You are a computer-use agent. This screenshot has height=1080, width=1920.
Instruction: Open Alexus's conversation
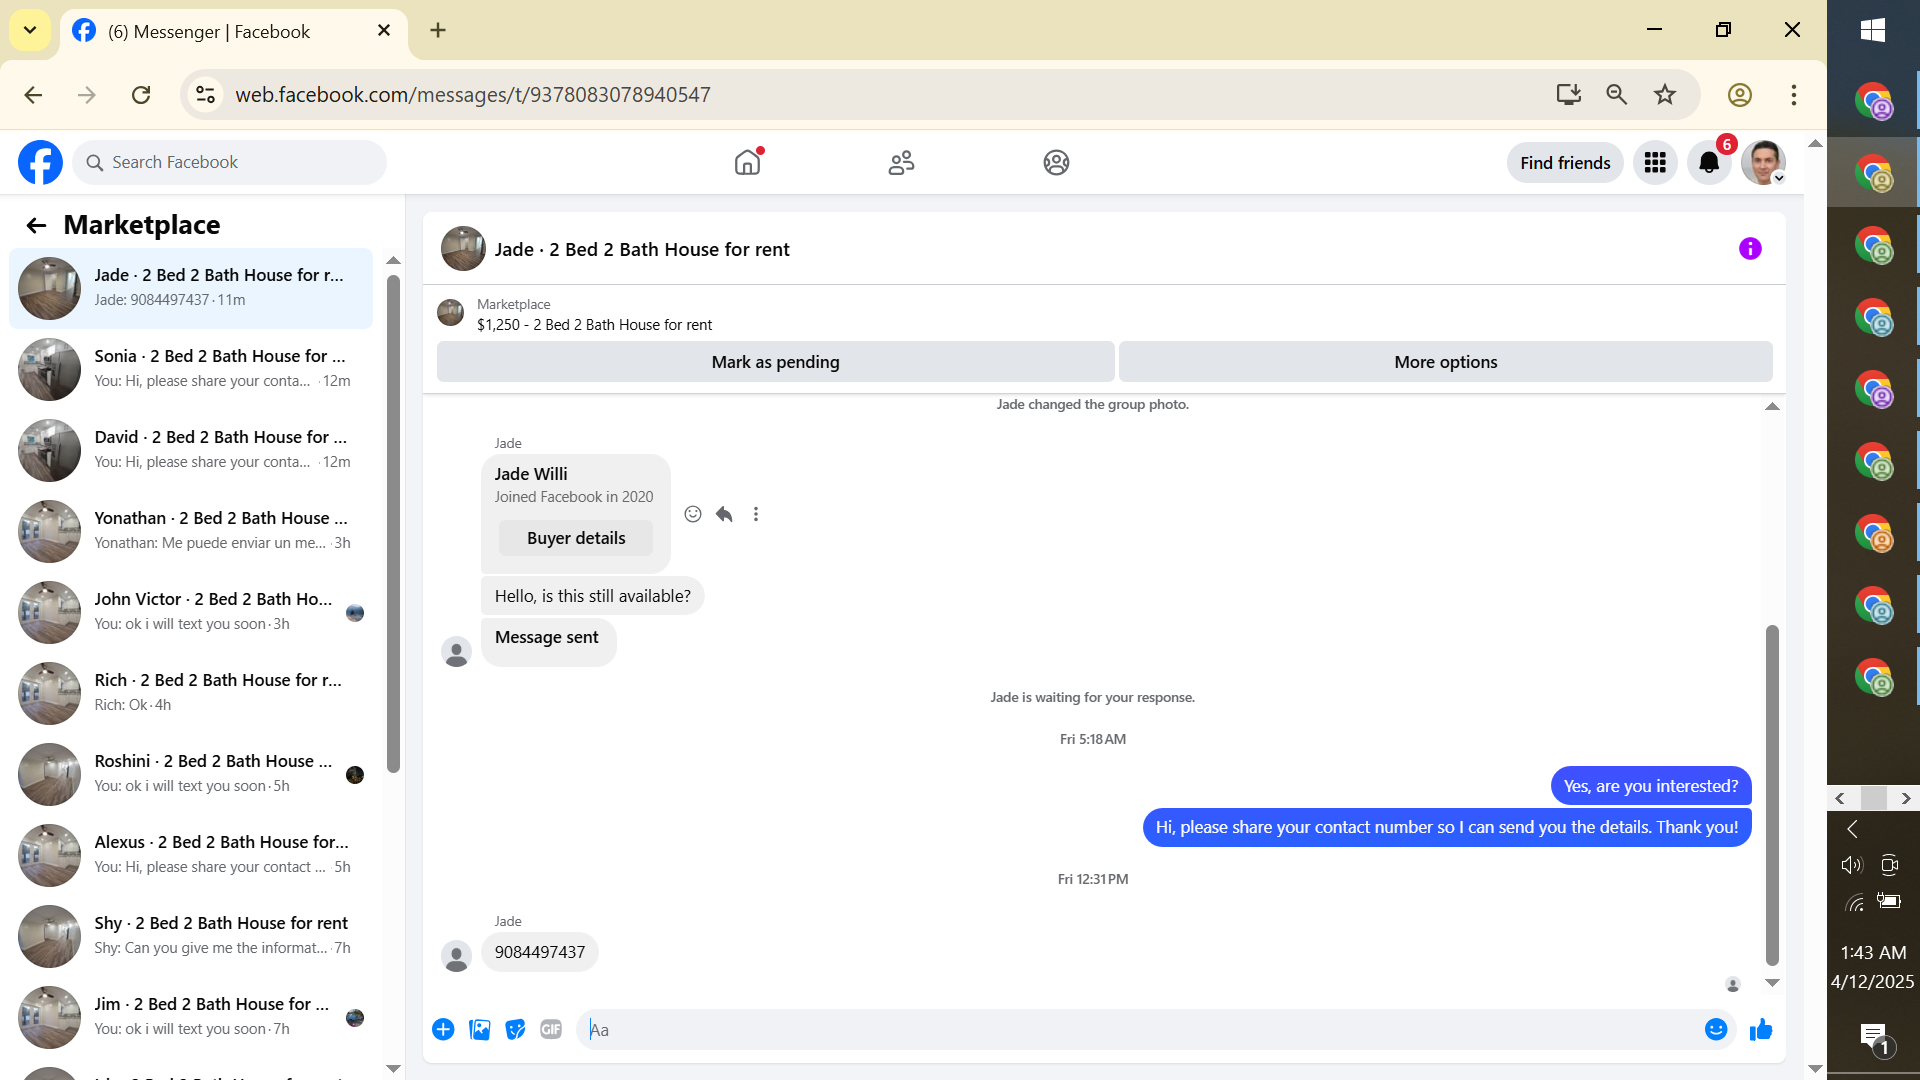point(191,854)
